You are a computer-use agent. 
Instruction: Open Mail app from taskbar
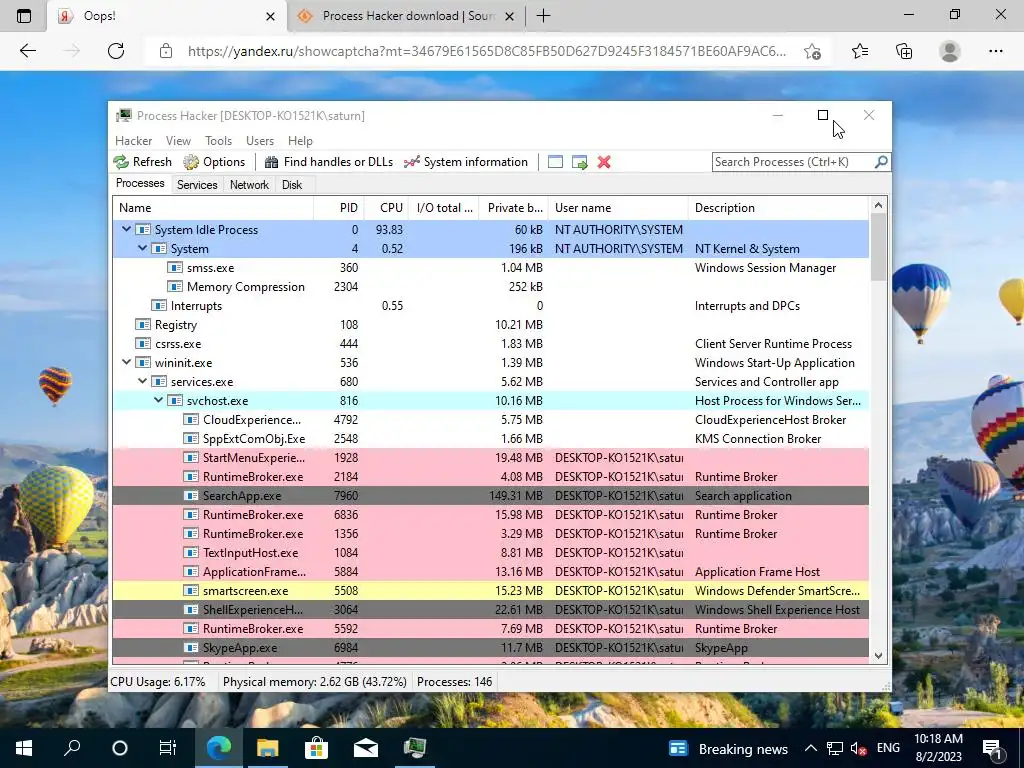pyautogui.click(x=366, y=748)
